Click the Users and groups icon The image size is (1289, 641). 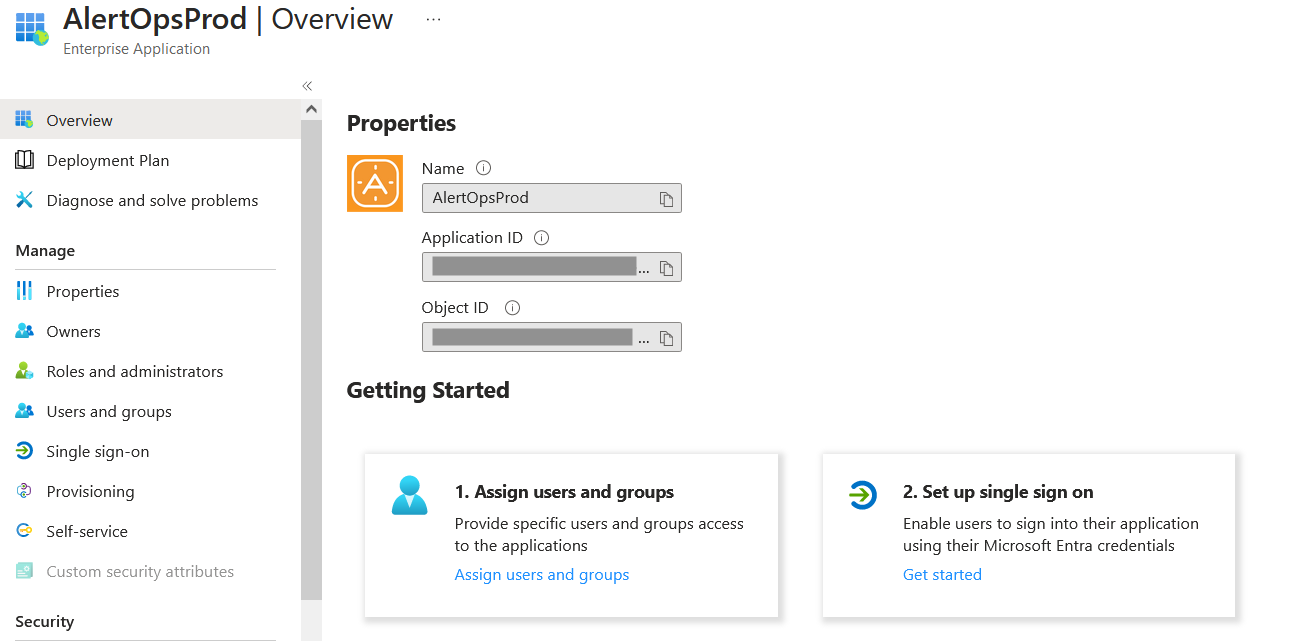[x=24, y=411]
